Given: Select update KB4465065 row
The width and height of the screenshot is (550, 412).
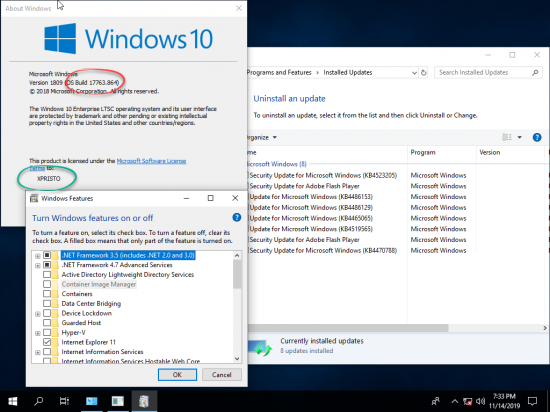Looking at the screenshot, I should coord(310,218).
